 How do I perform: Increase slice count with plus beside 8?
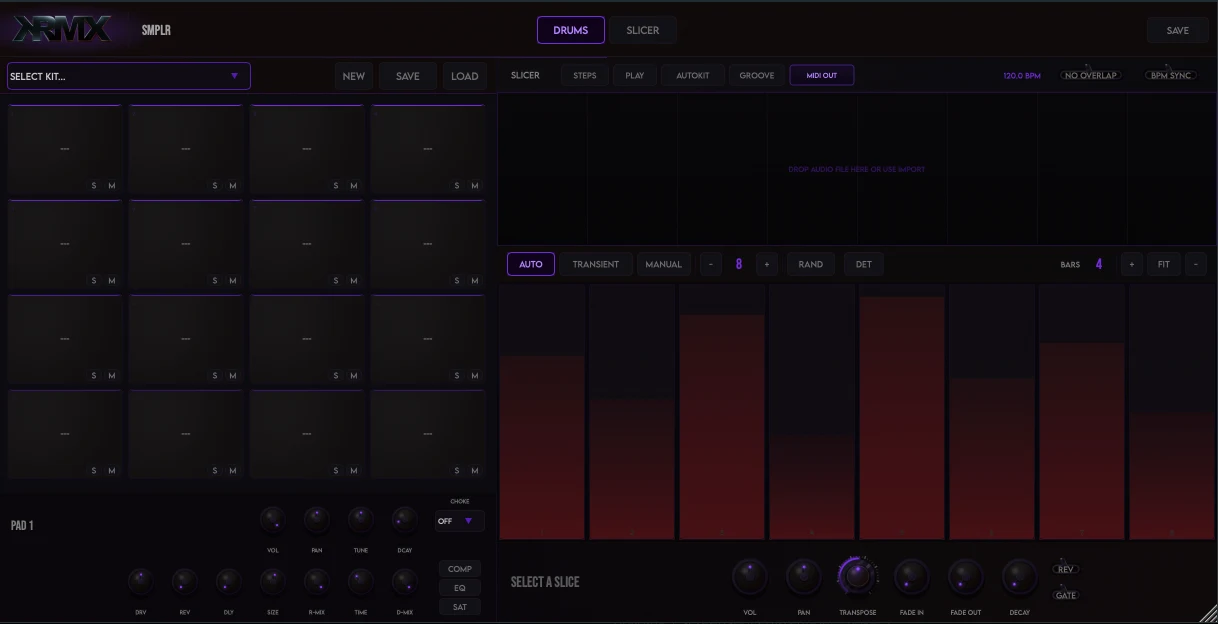[x=767, y=264]
